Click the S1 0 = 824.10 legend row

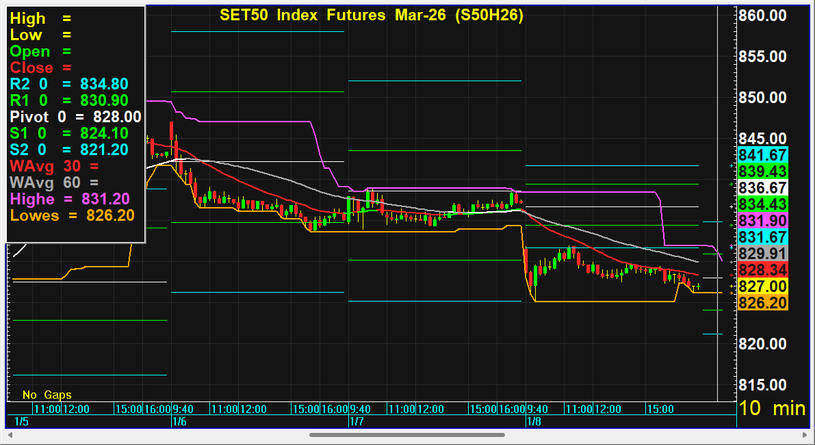click(x=69, y=132)
